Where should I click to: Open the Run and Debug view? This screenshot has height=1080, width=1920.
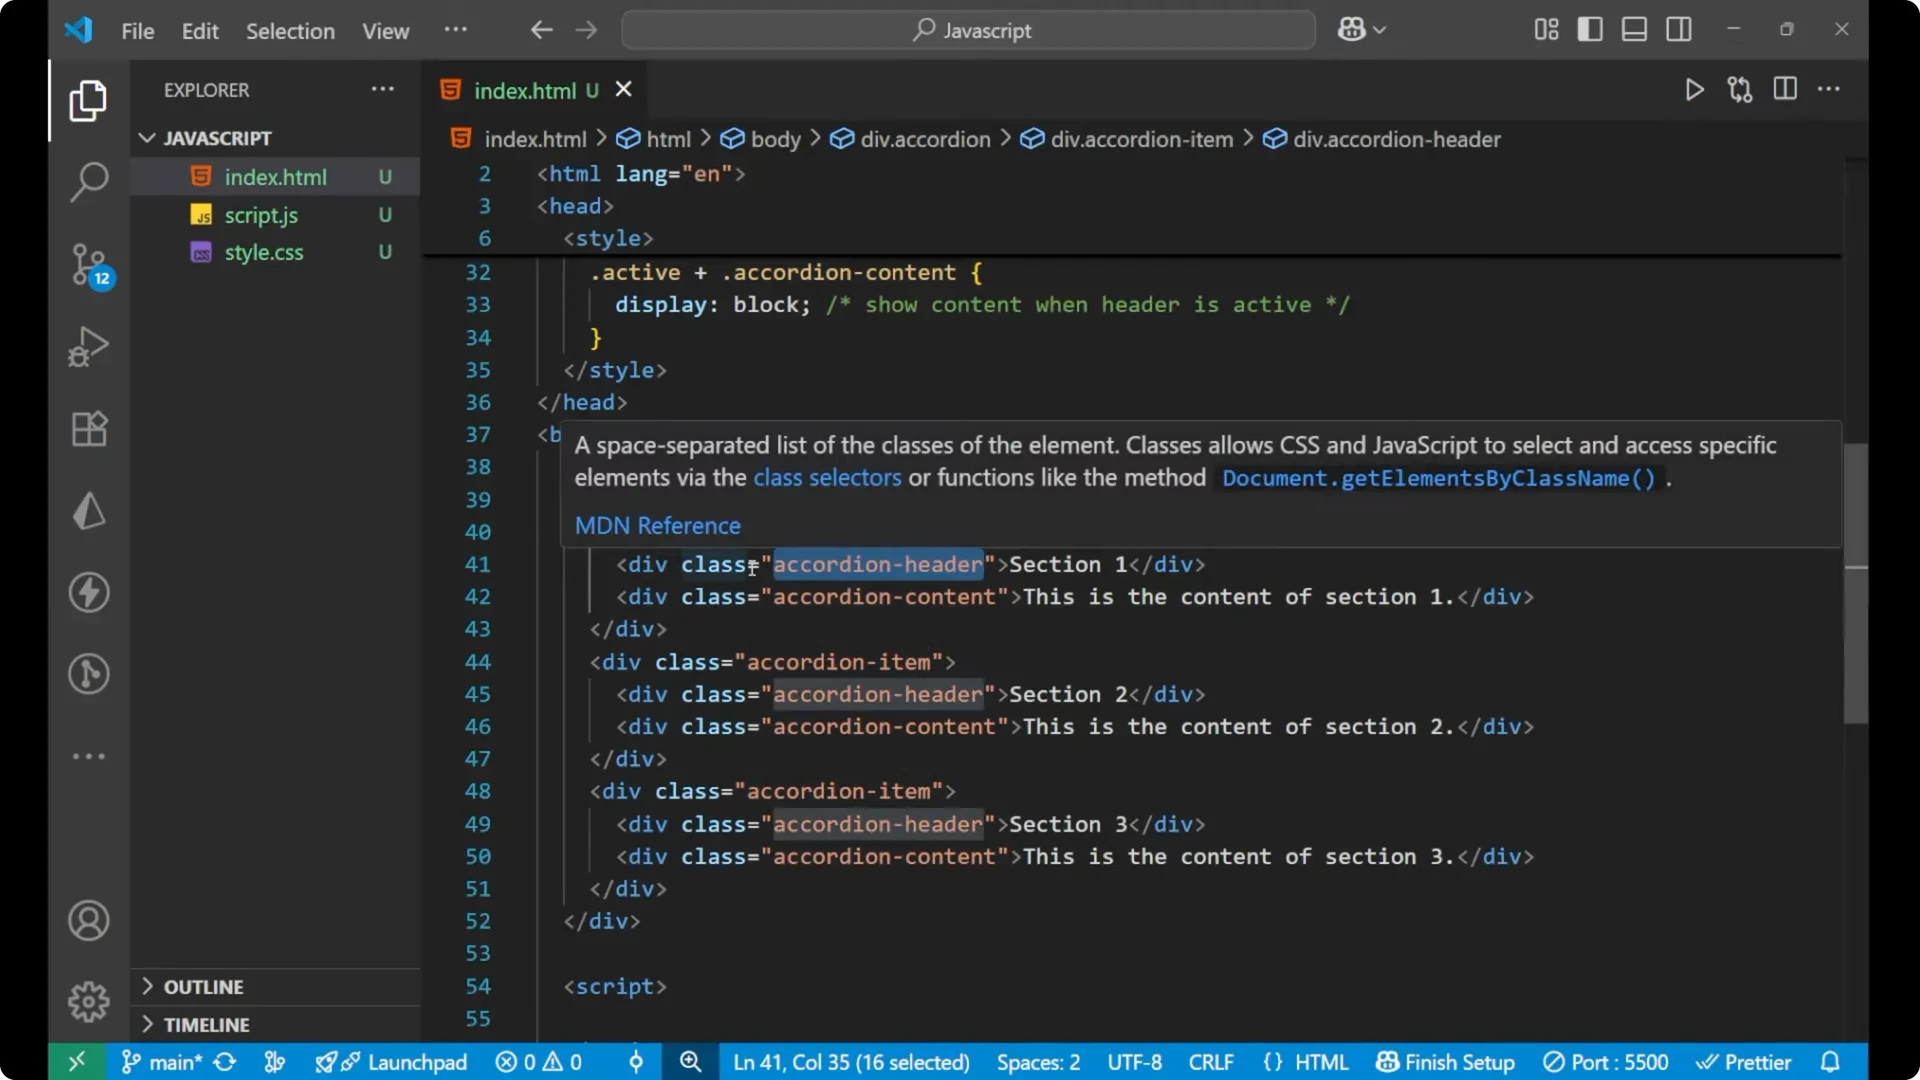coord(88,346)
